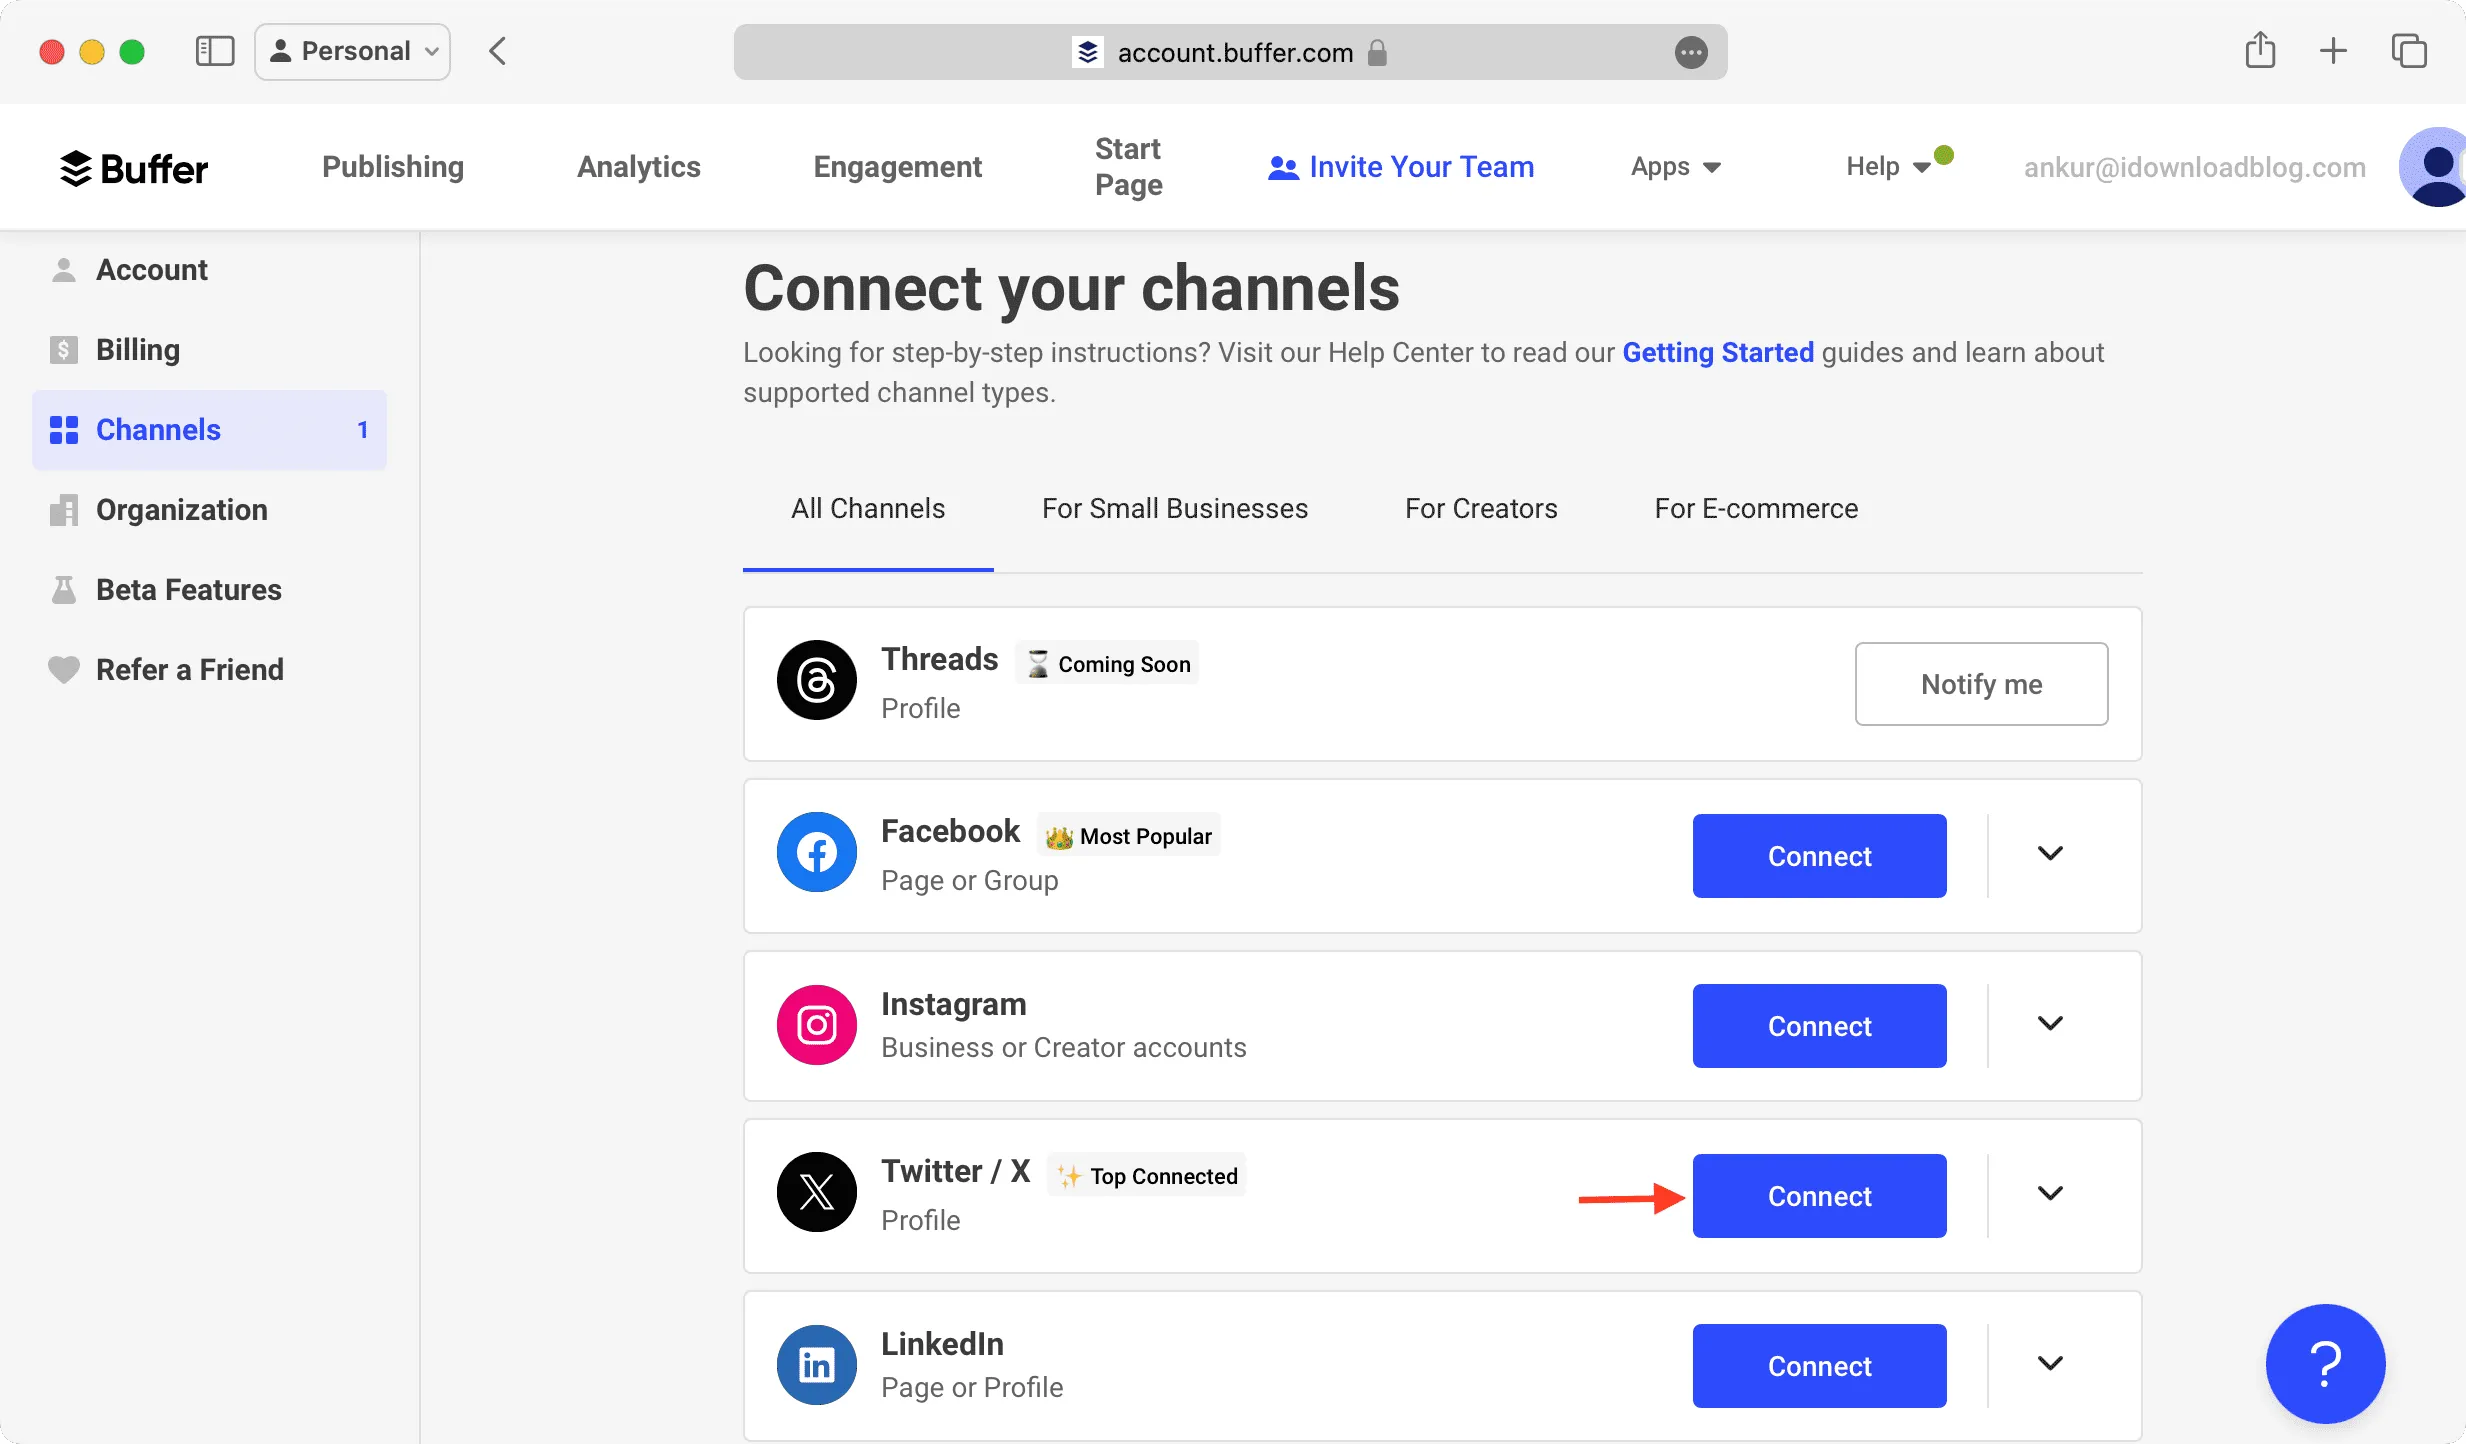Open the help question mark bubble

click(2325, 1364)
